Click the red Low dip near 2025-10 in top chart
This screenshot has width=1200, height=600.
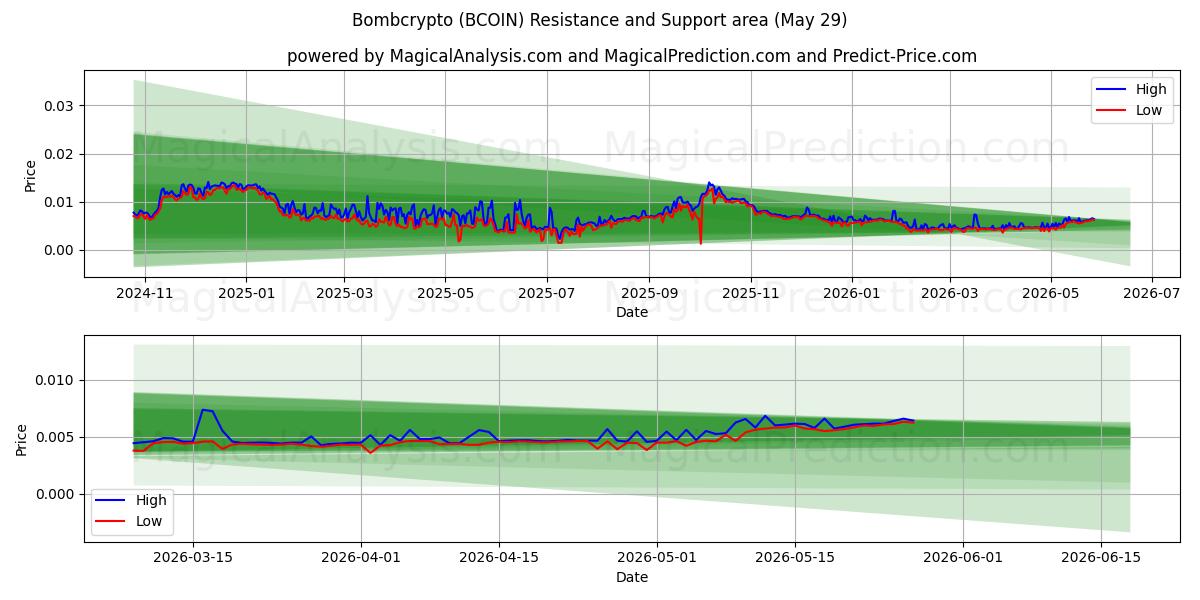coord(700,240)
